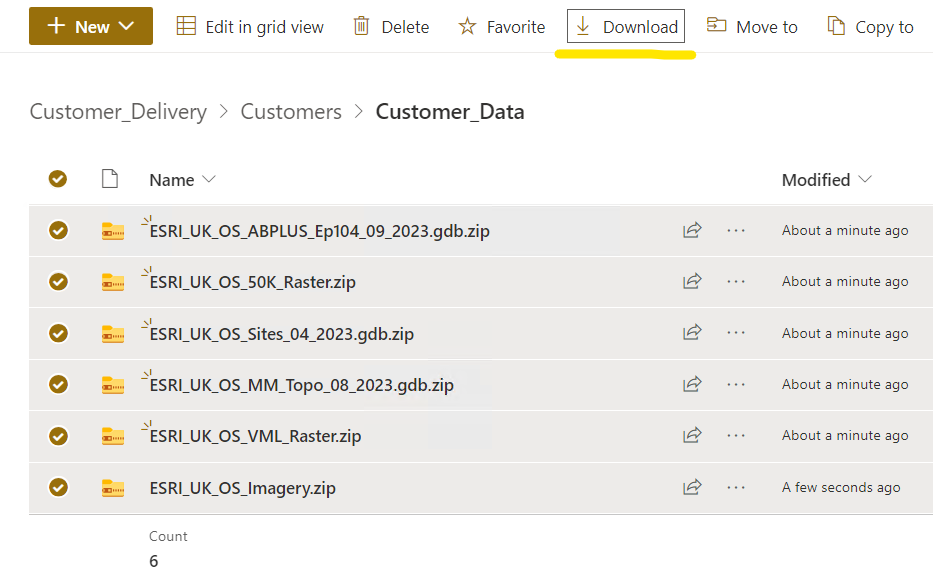Deselect ESRI_UK_OS_50K_Raster.zip checkbox
This screenshot has height=582, width=933.
point(58,282)
